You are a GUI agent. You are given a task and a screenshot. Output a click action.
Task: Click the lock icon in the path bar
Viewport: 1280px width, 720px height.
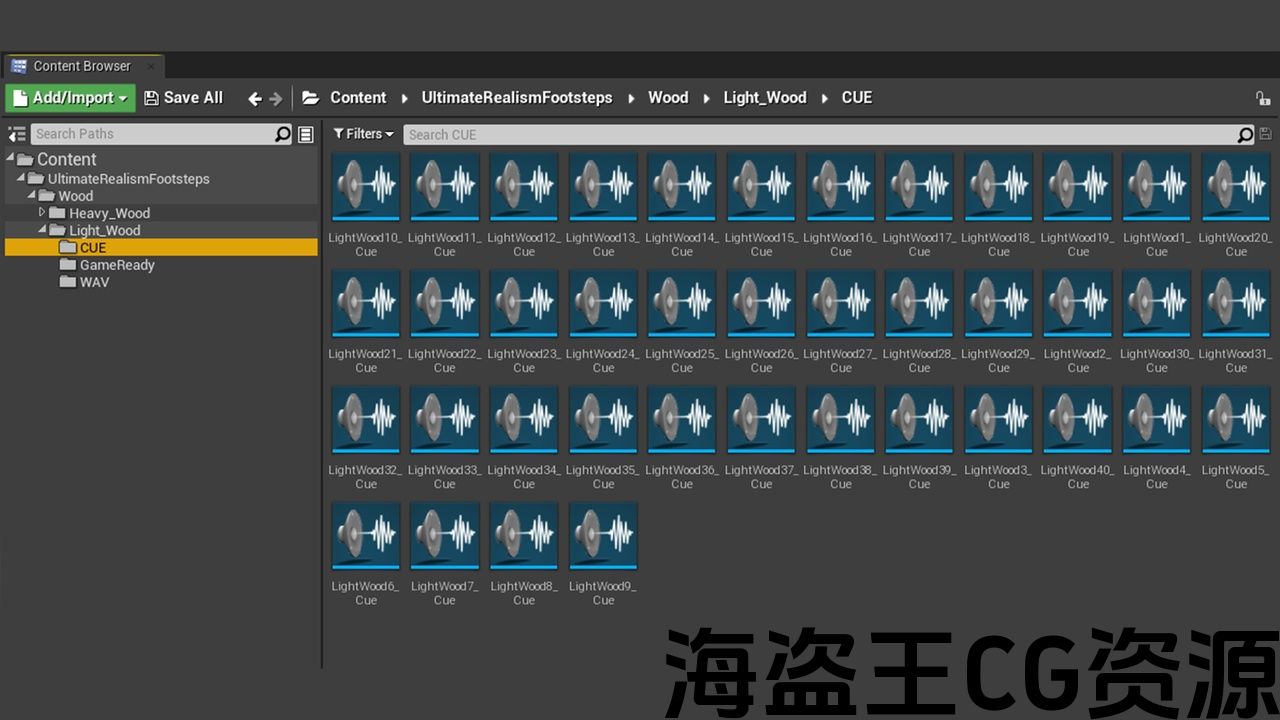1263,98
